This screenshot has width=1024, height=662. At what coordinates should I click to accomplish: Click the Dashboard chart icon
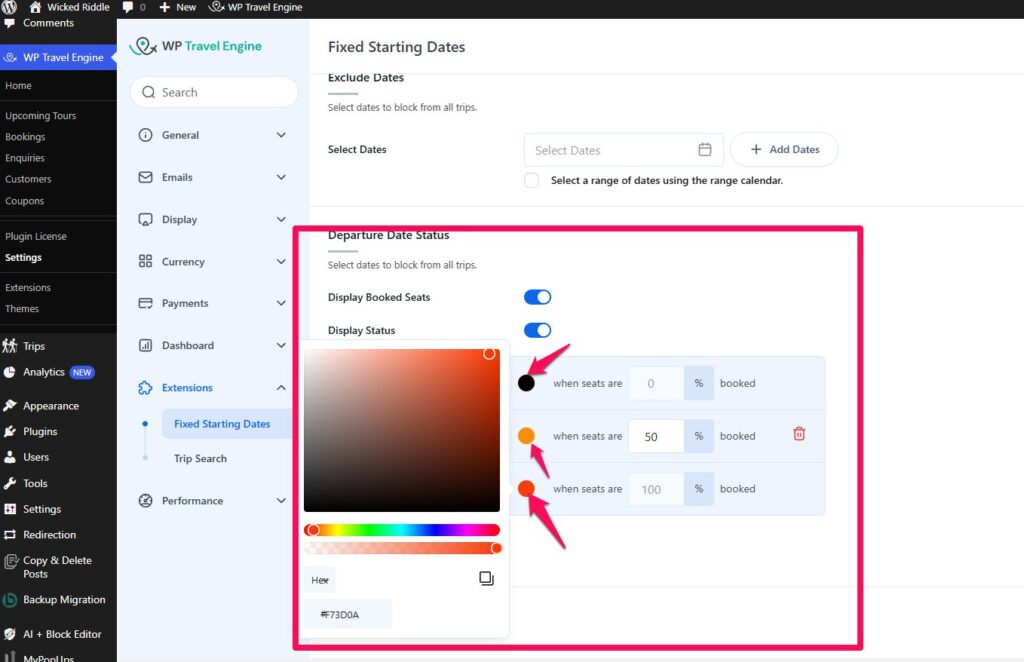click(x=145, y=345)
